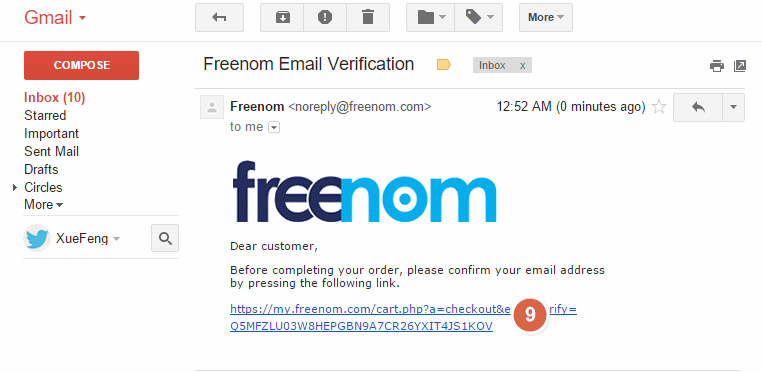Click the reply arrow button
Image resolution: width=762 pixels, height=373 pixels.
coord(698,107)
